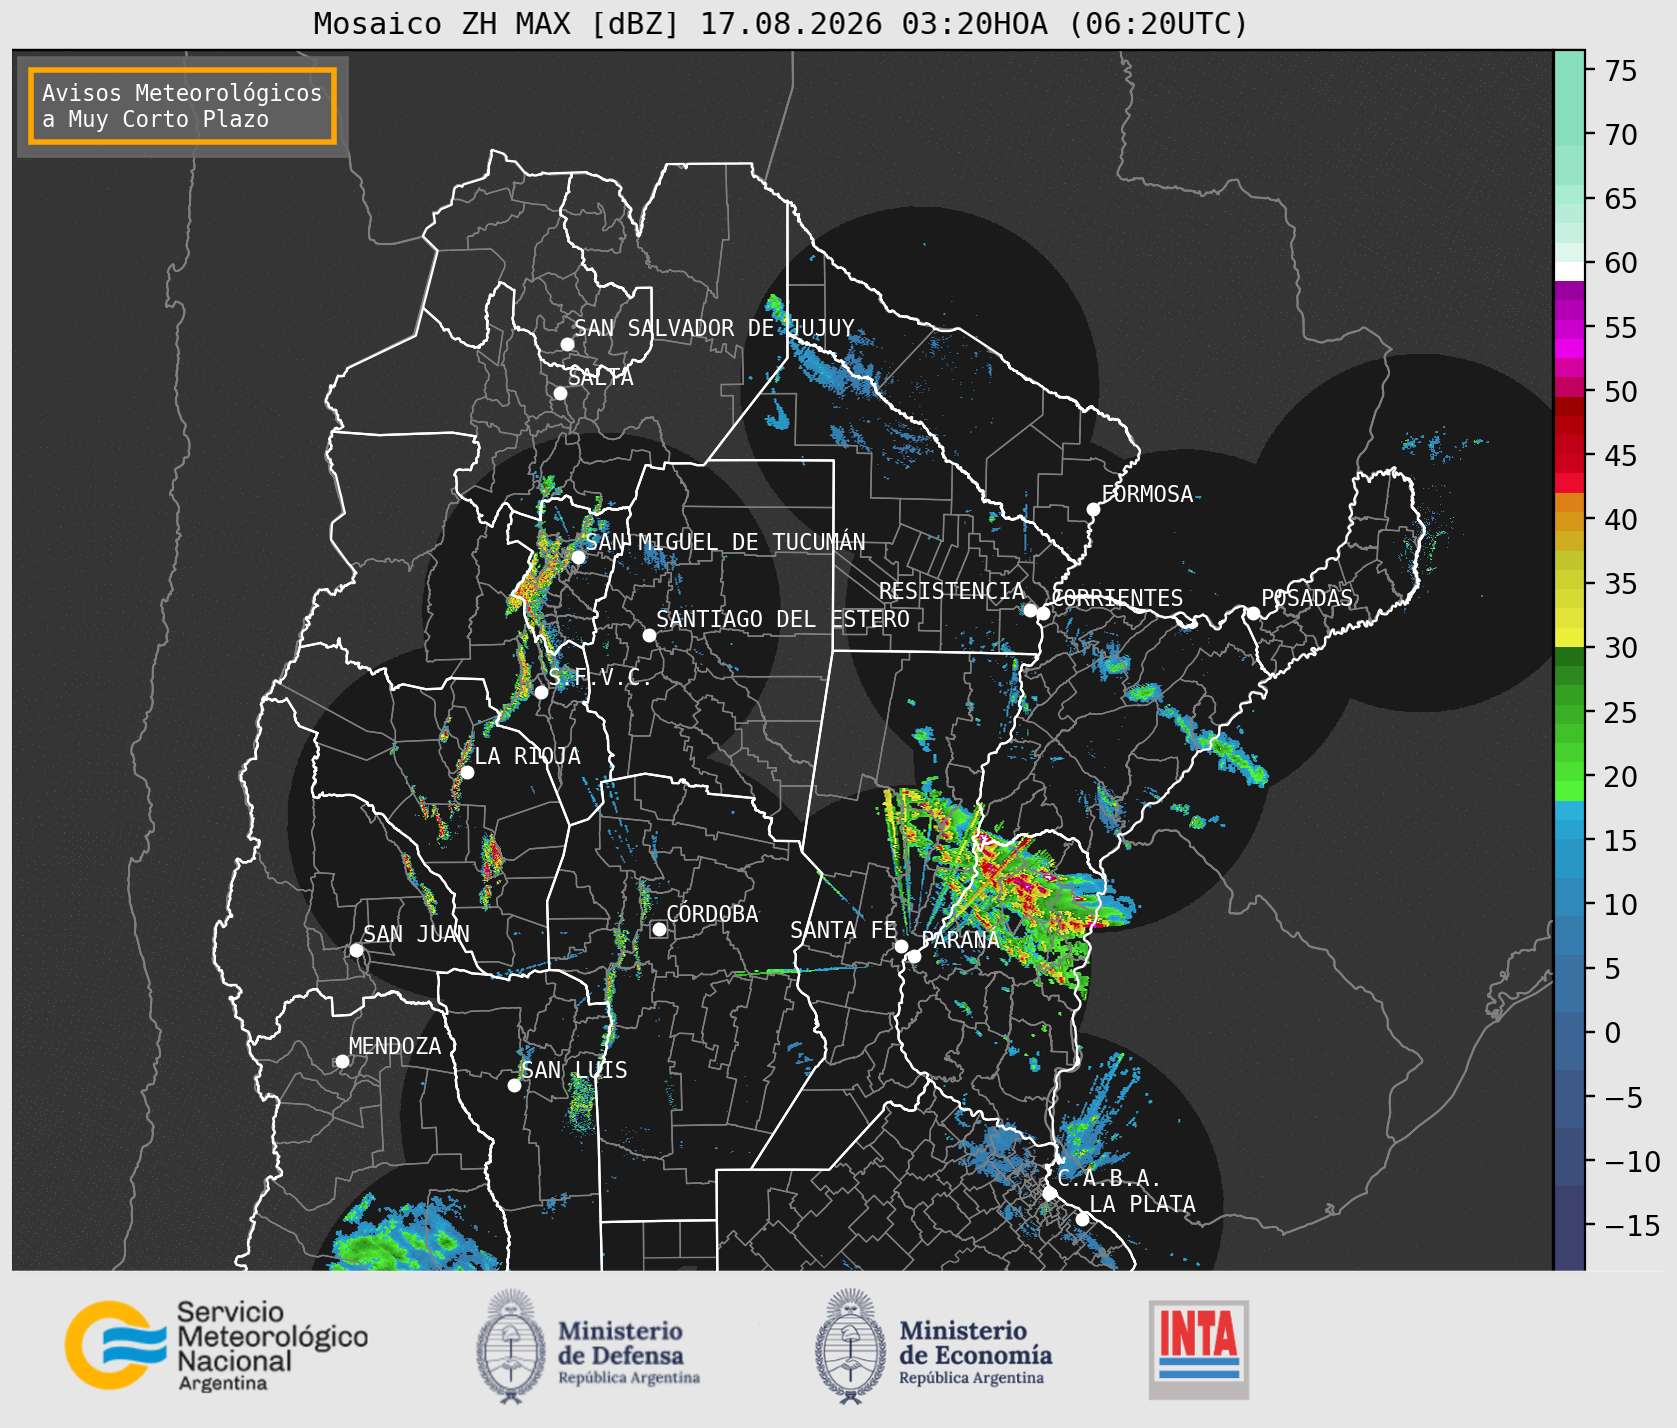Image resolution: width=1677 pixels, height=1428 pixels.
Task: Click the La Plata city marker
Action: (x=1082, y=1219)
